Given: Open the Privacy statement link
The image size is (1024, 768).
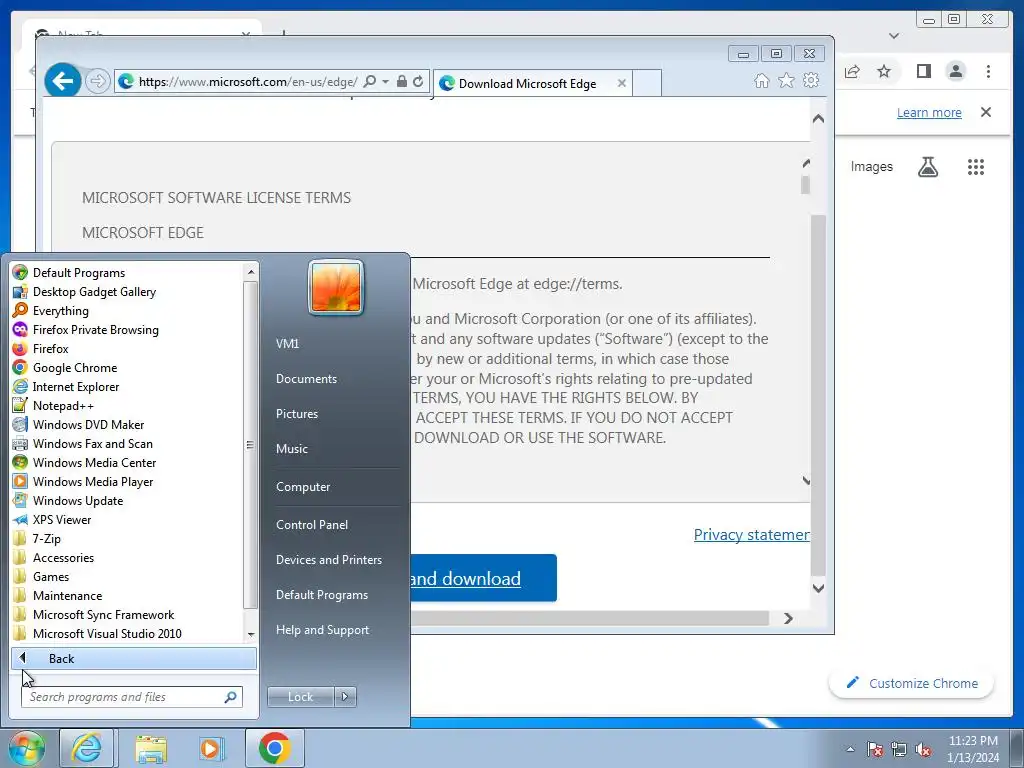Looking at the screenshot, I should [x=752, y=535].
